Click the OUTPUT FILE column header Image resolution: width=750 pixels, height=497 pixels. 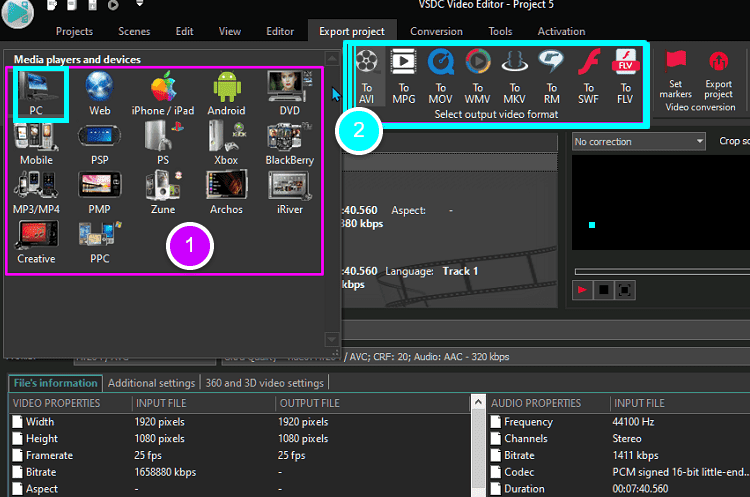pos(373,403)
